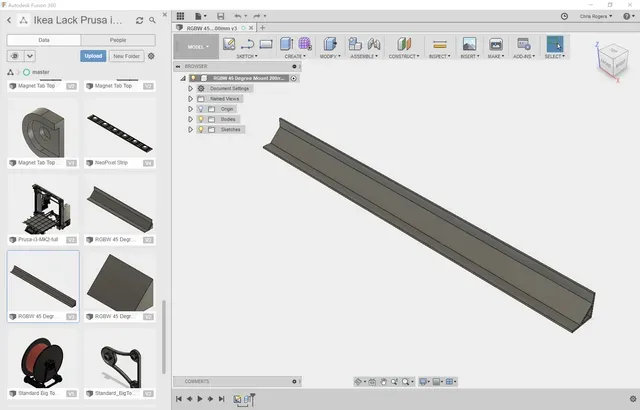Viewport: 640px width, 410px height.
Task: Toggle Bodies folder visibility lightbulb
Action: click(200, 119)
